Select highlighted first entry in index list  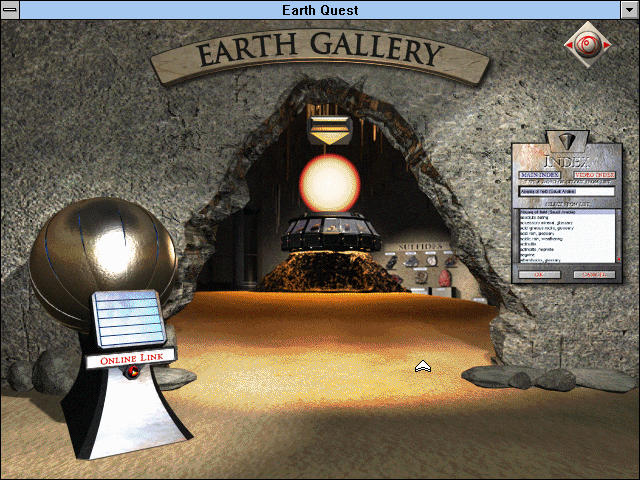pos(567,212)
